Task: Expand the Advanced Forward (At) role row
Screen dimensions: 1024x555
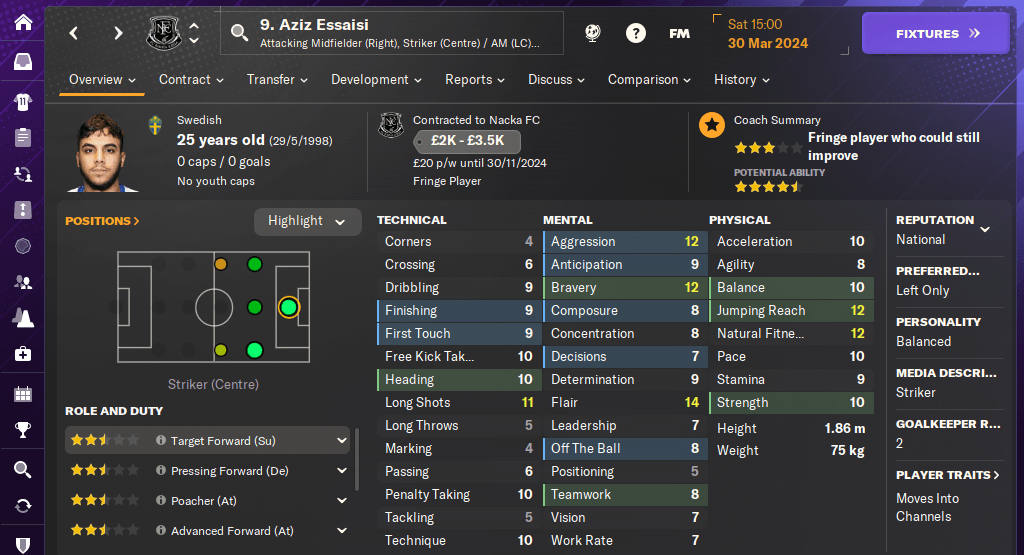Action: click(x=342, y=531)
